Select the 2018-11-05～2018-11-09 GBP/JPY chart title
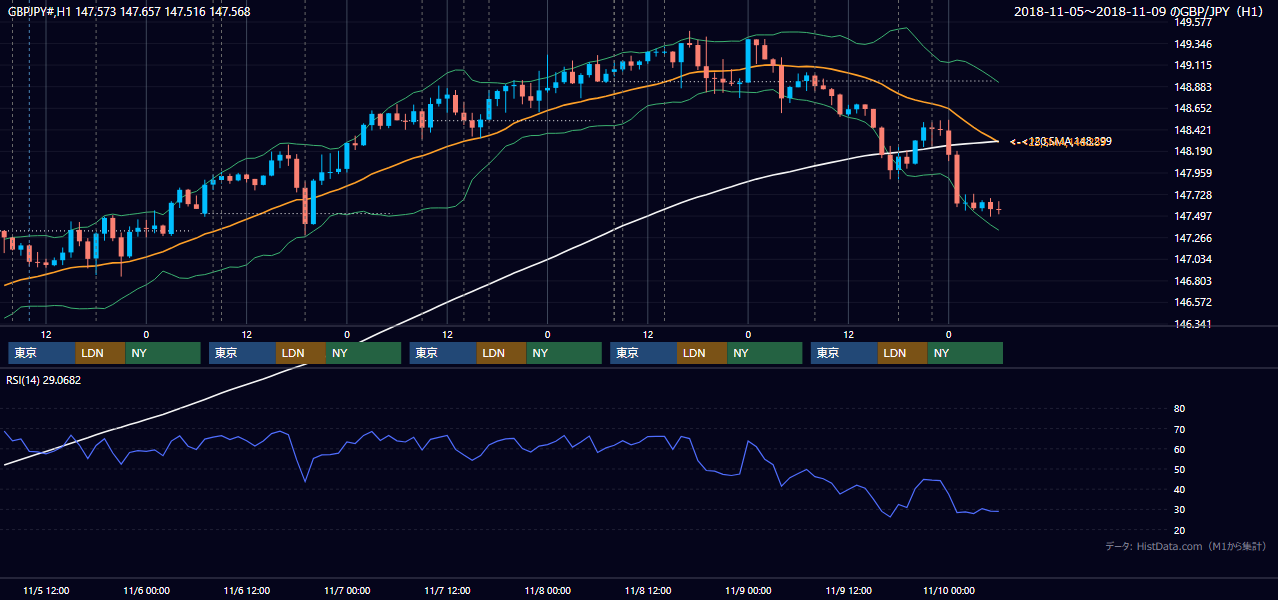The width and height of the screenshot is (1278, 600). coord(1141,12)
